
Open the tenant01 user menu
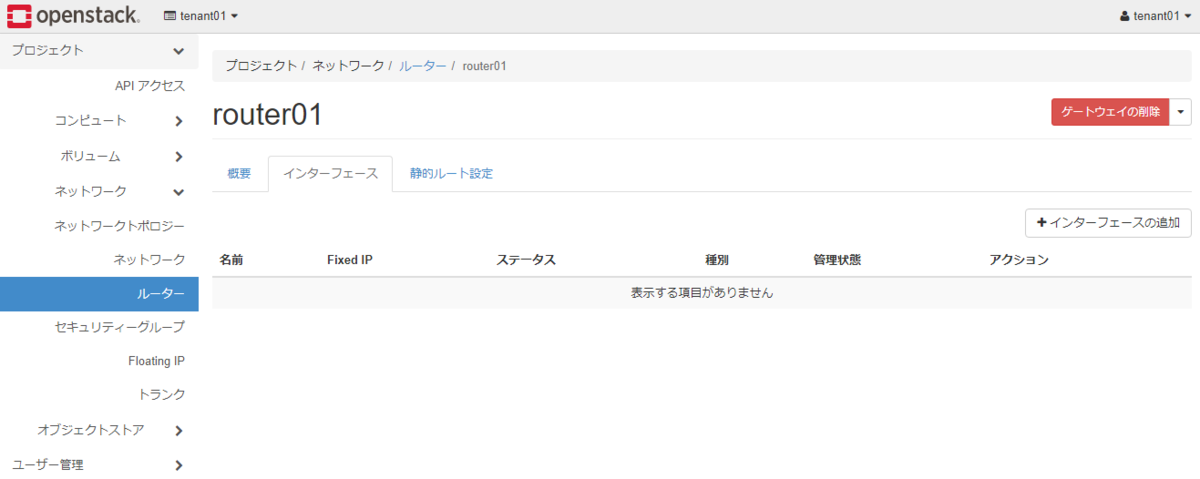1156,16
